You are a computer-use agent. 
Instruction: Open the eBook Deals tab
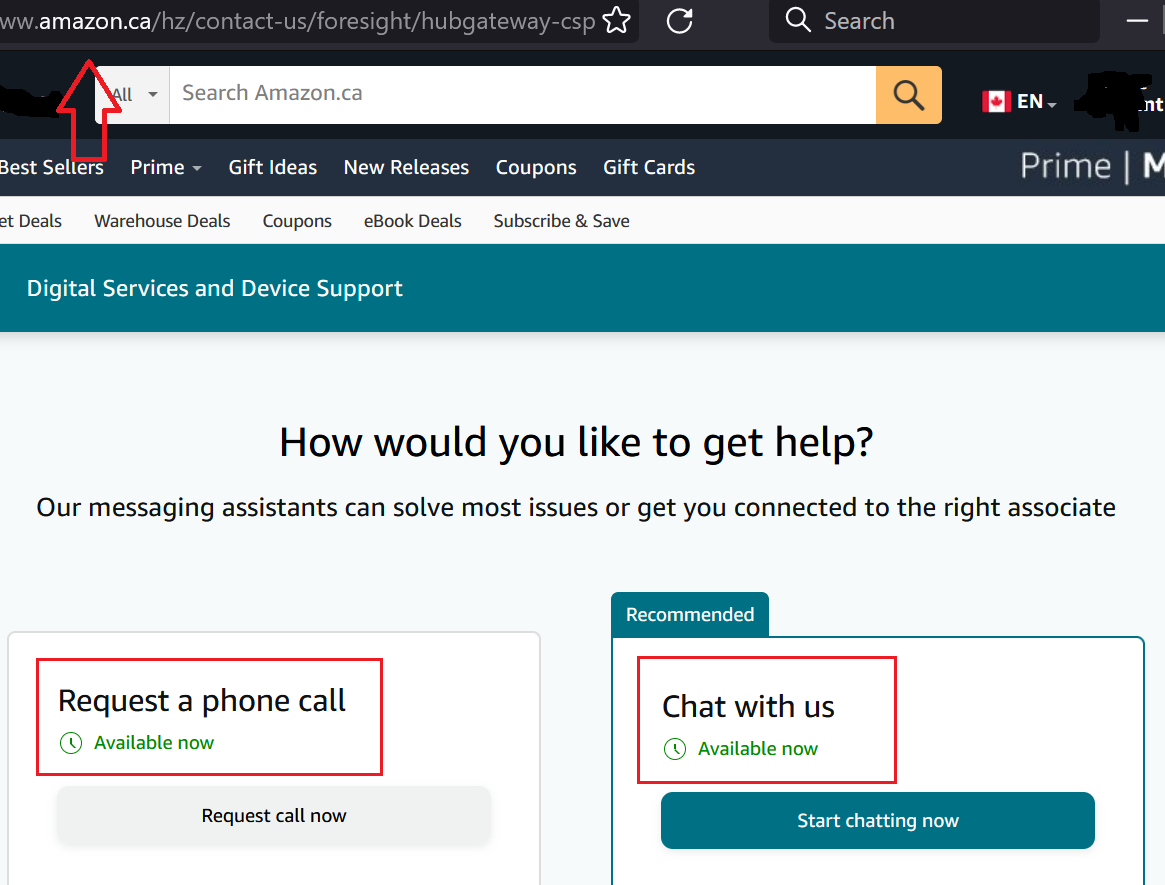coord(412,221)
